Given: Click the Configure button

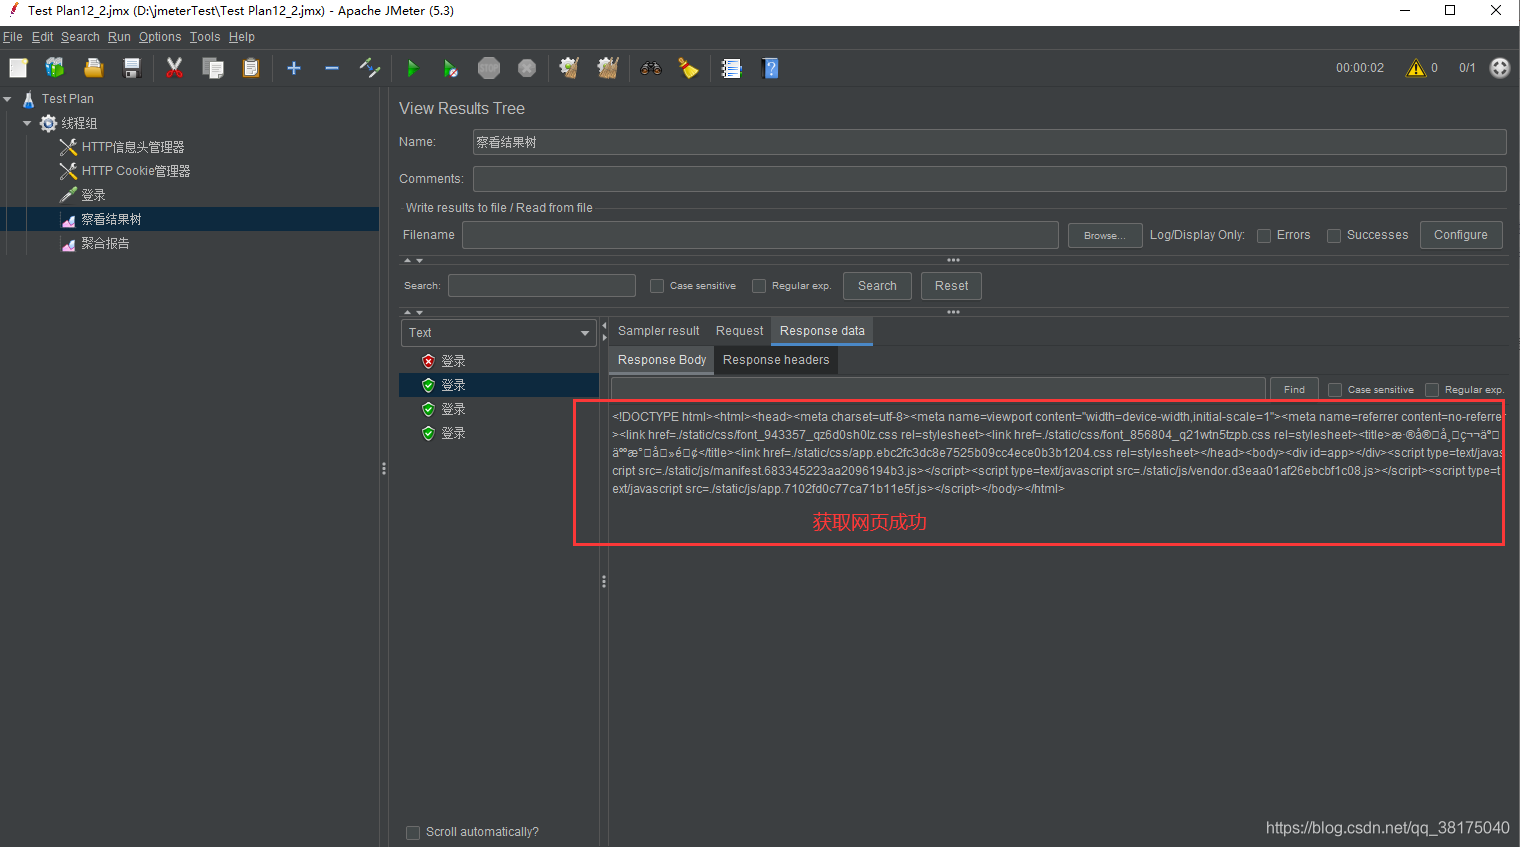Looking at the screenshot, I should click(1461, 235).
